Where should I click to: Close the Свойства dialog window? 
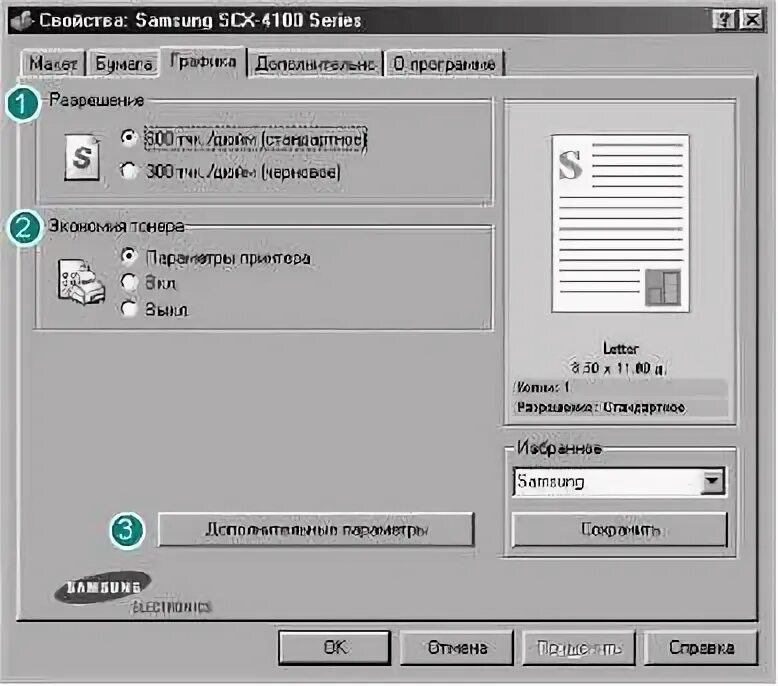[751, 20]
